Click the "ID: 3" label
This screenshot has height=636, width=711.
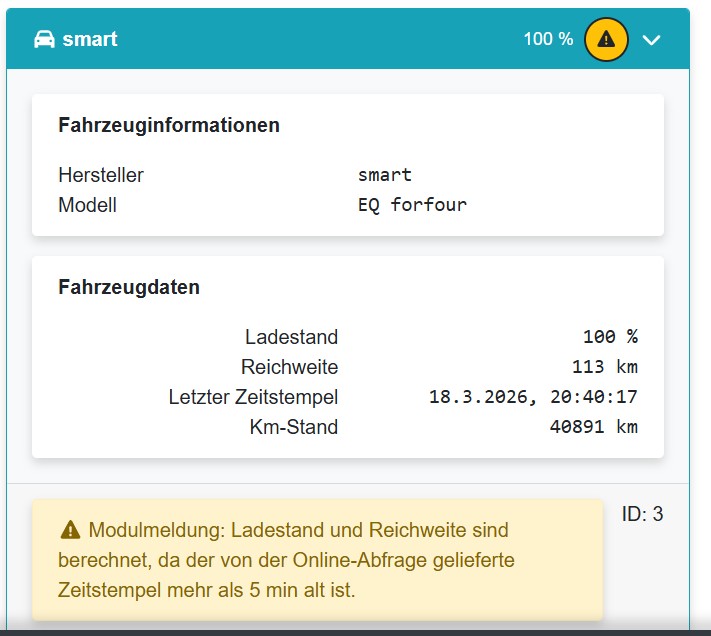[642, 515]
